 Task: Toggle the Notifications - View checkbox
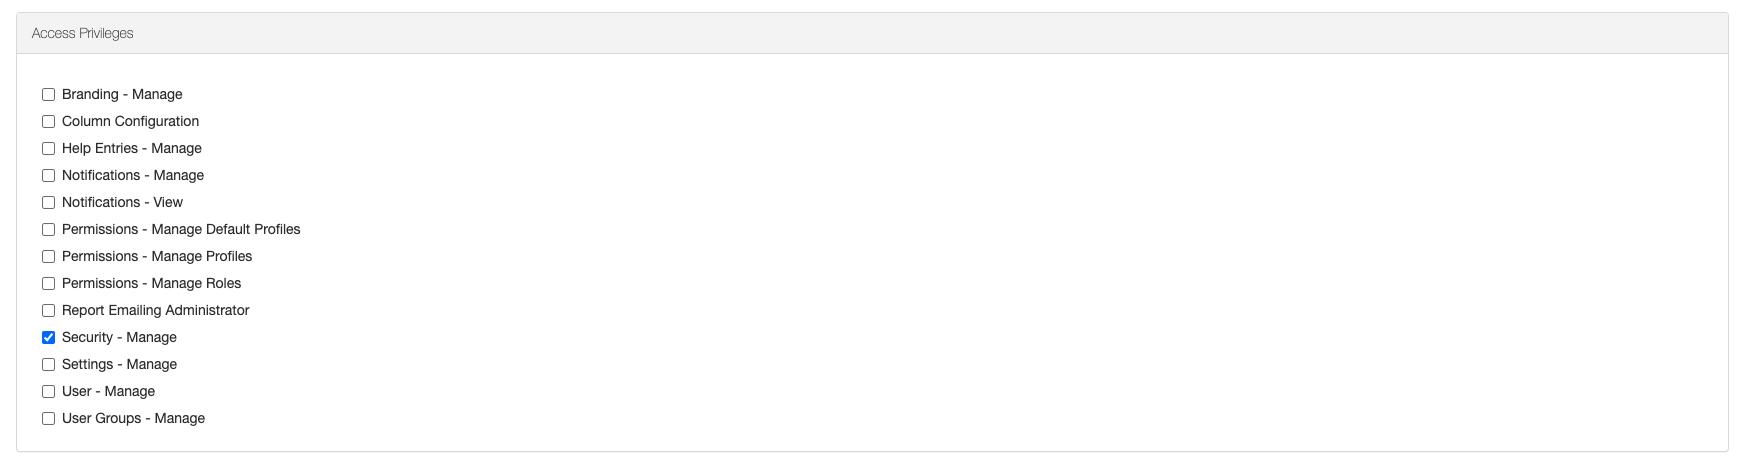click(48, 203)
